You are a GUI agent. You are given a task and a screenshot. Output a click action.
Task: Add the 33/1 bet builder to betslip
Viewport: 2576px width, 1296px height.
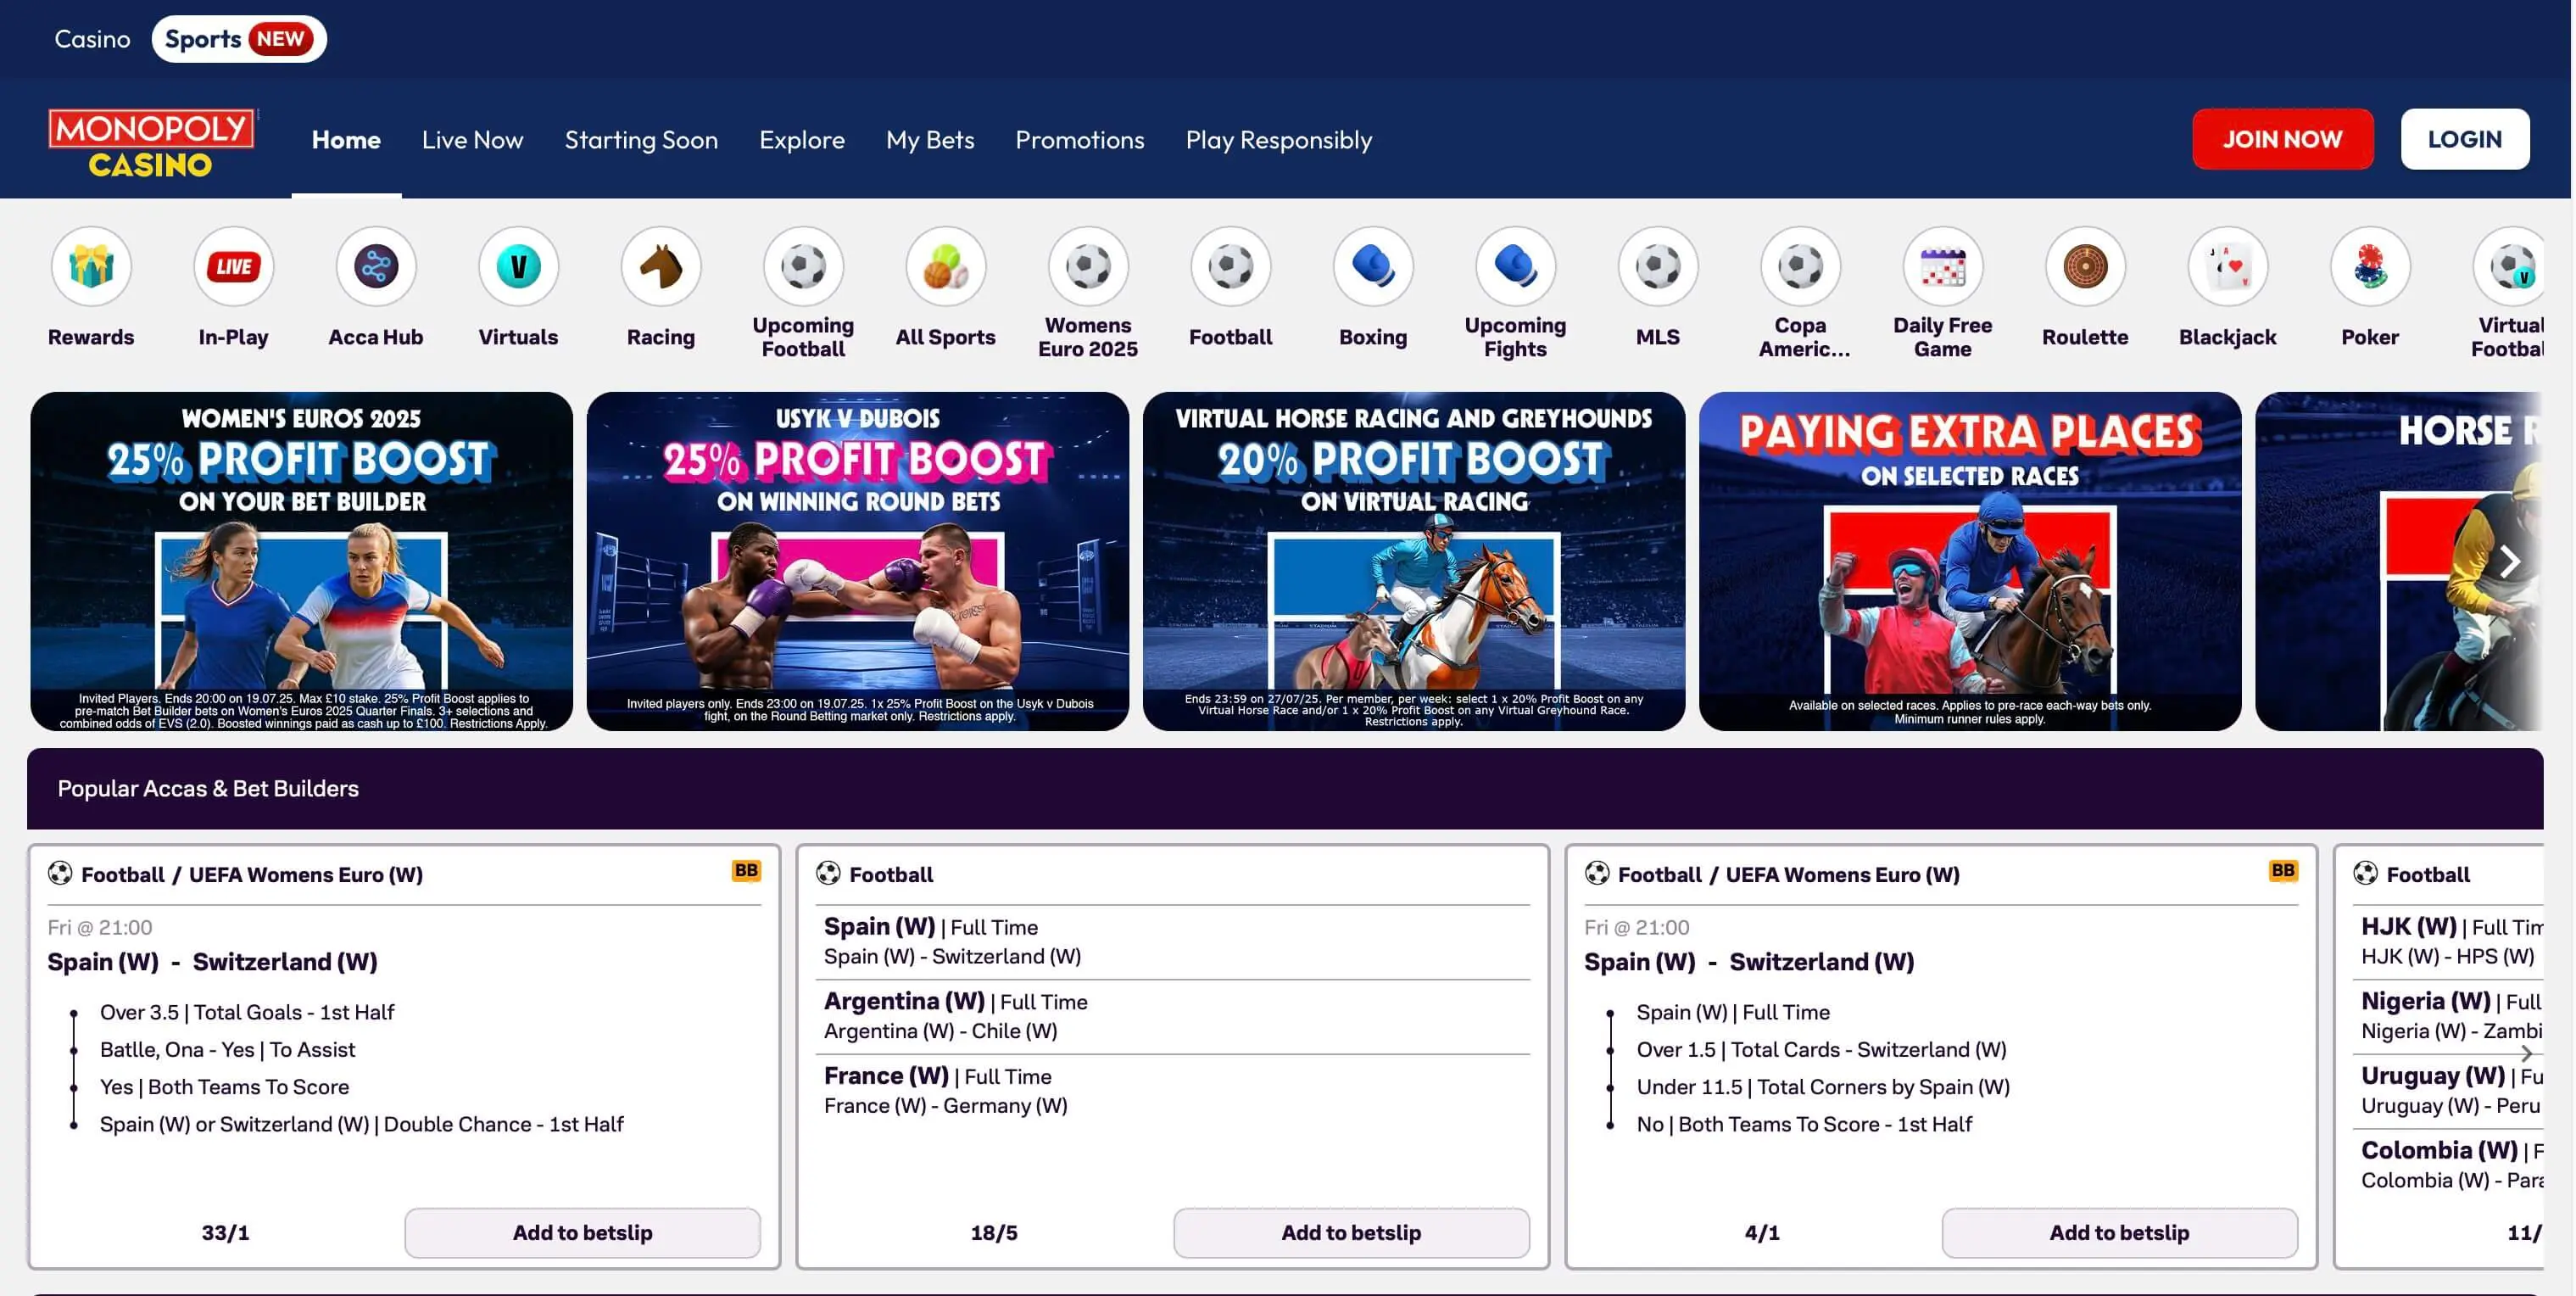pos(582,1232)
